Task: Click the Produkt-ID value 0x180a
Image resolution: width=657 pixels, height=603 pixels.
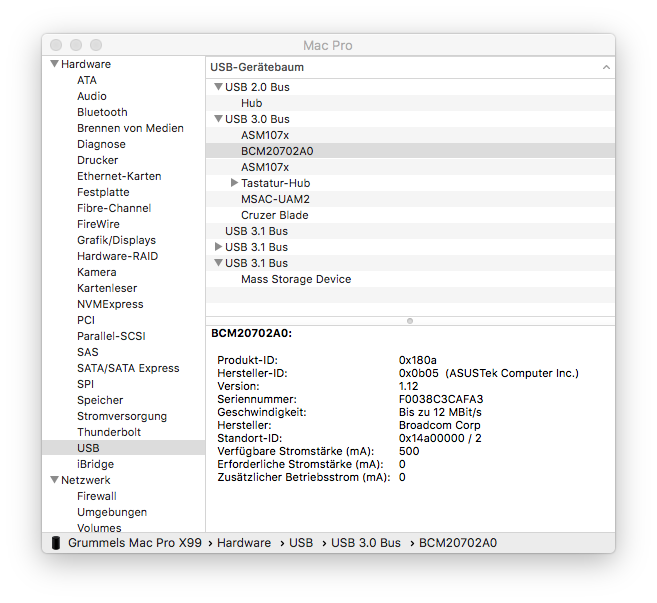Action: pyautogui.click(x=418, y=360)
